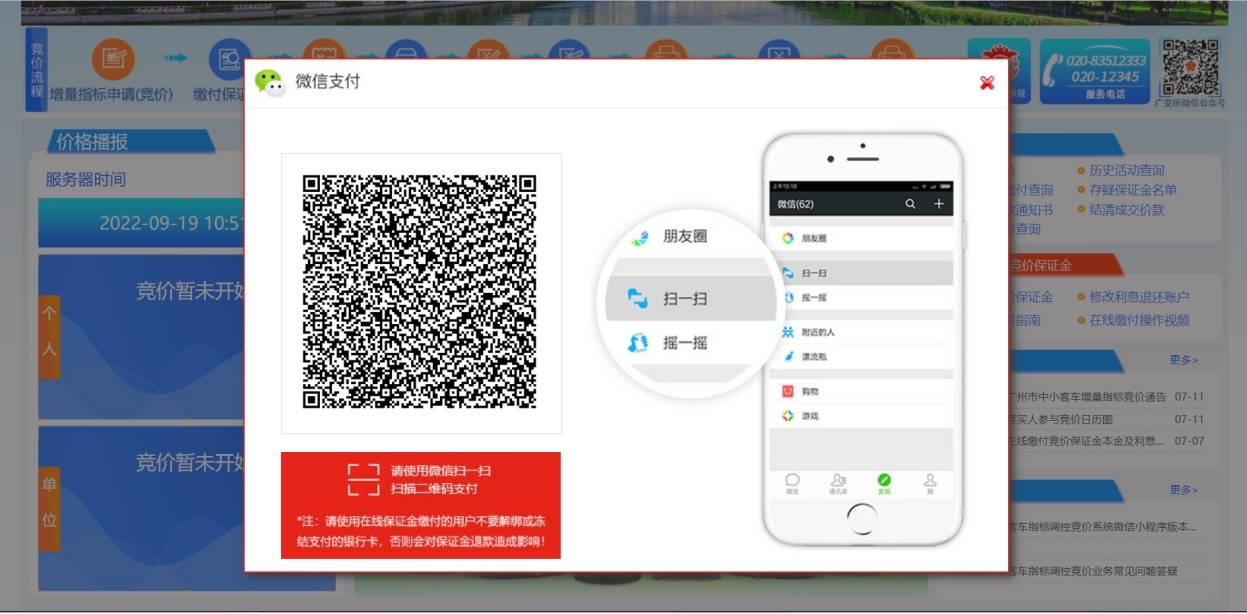Click the 服务器时间 label
The image size is (1247, 614).
coord(86,180)
